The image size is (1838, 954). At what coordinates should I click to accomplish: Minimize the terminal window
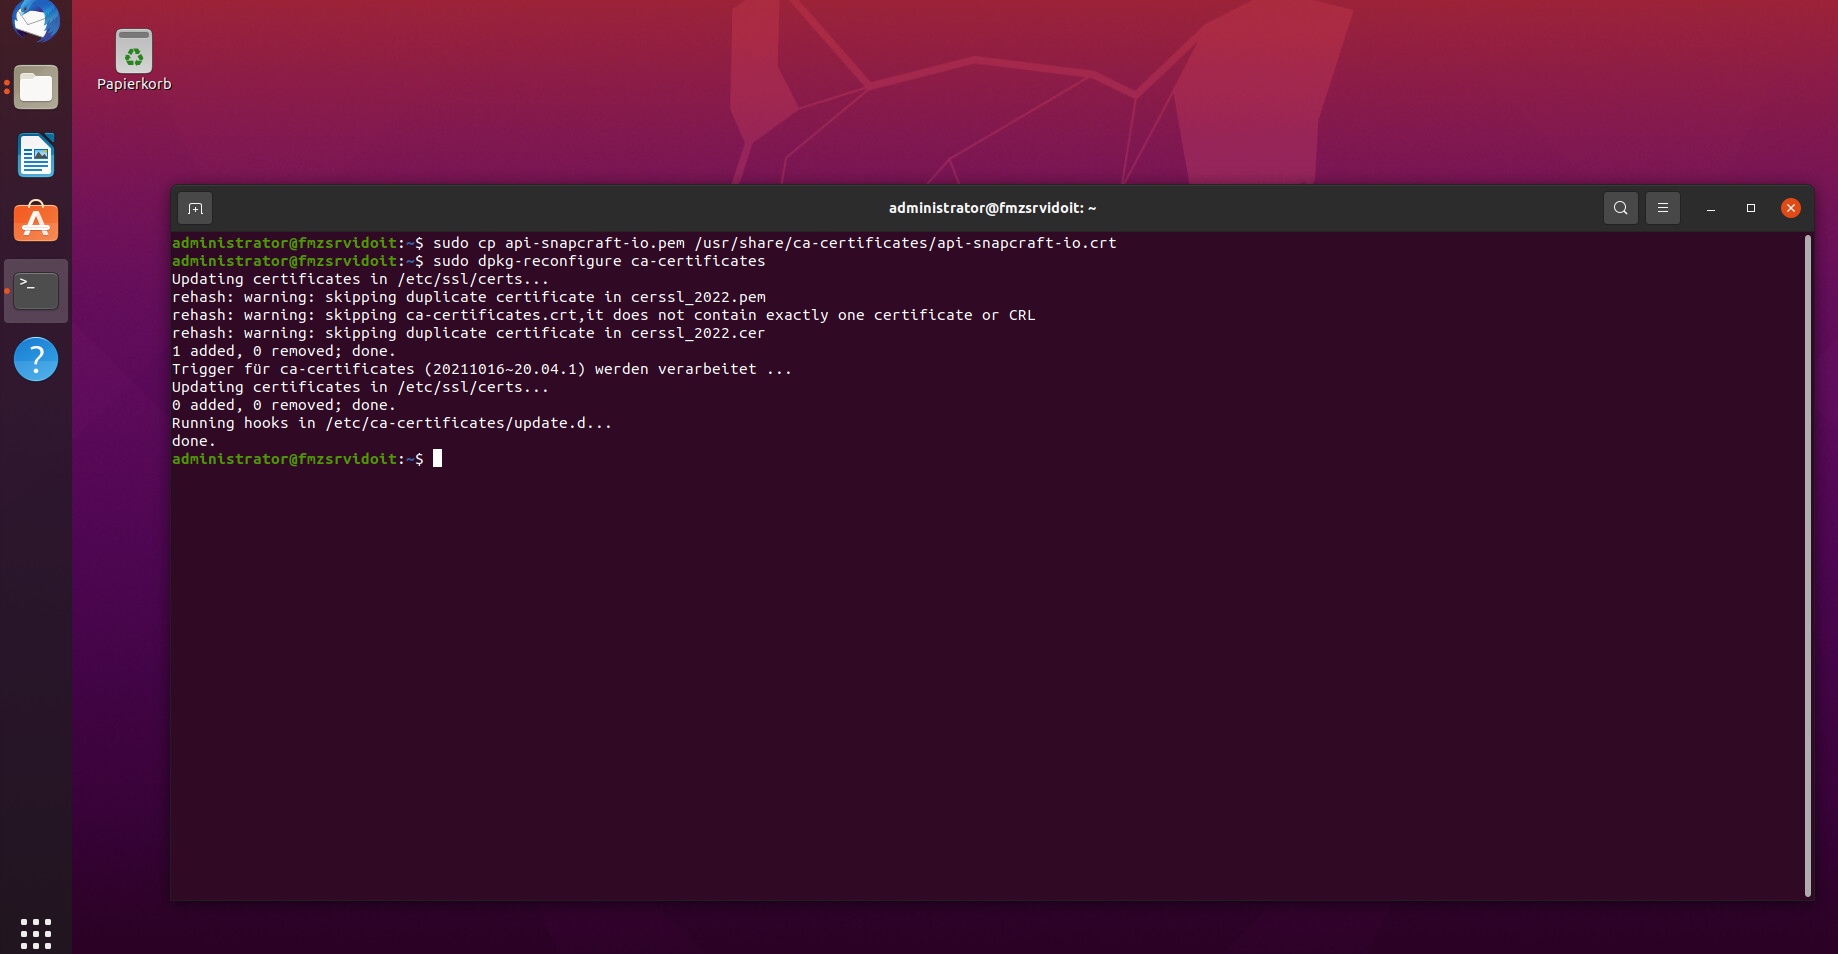tap(1711, 208)
